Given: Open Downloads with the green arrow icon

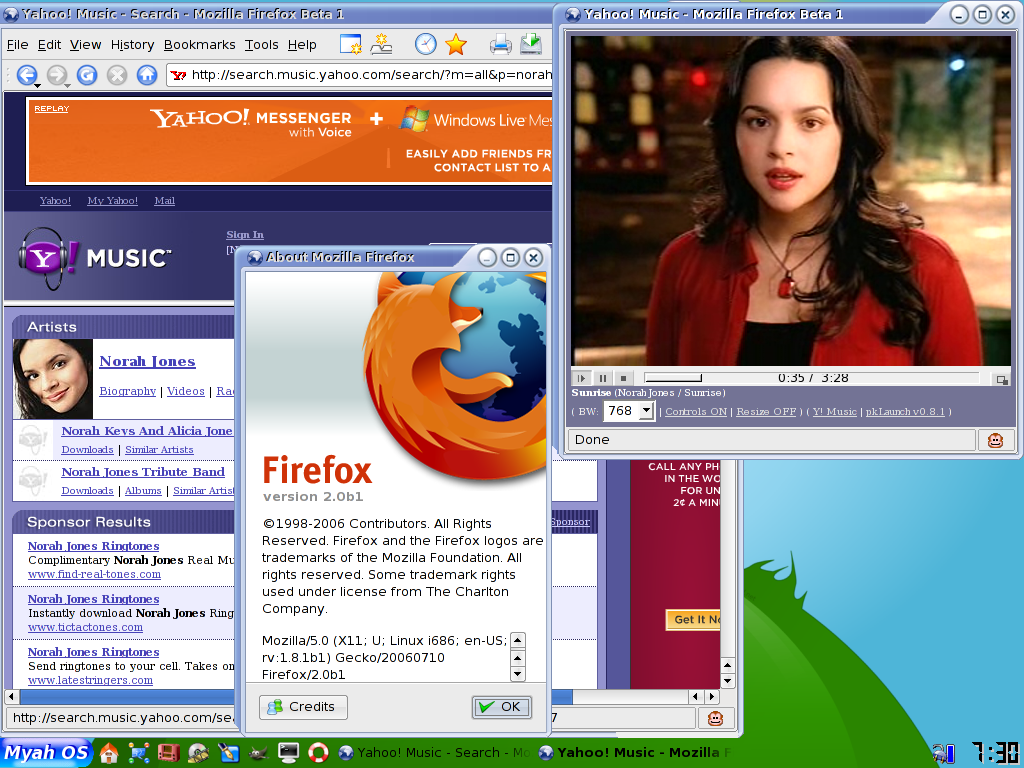Looking at the screenshot, I should coord(531,44).
